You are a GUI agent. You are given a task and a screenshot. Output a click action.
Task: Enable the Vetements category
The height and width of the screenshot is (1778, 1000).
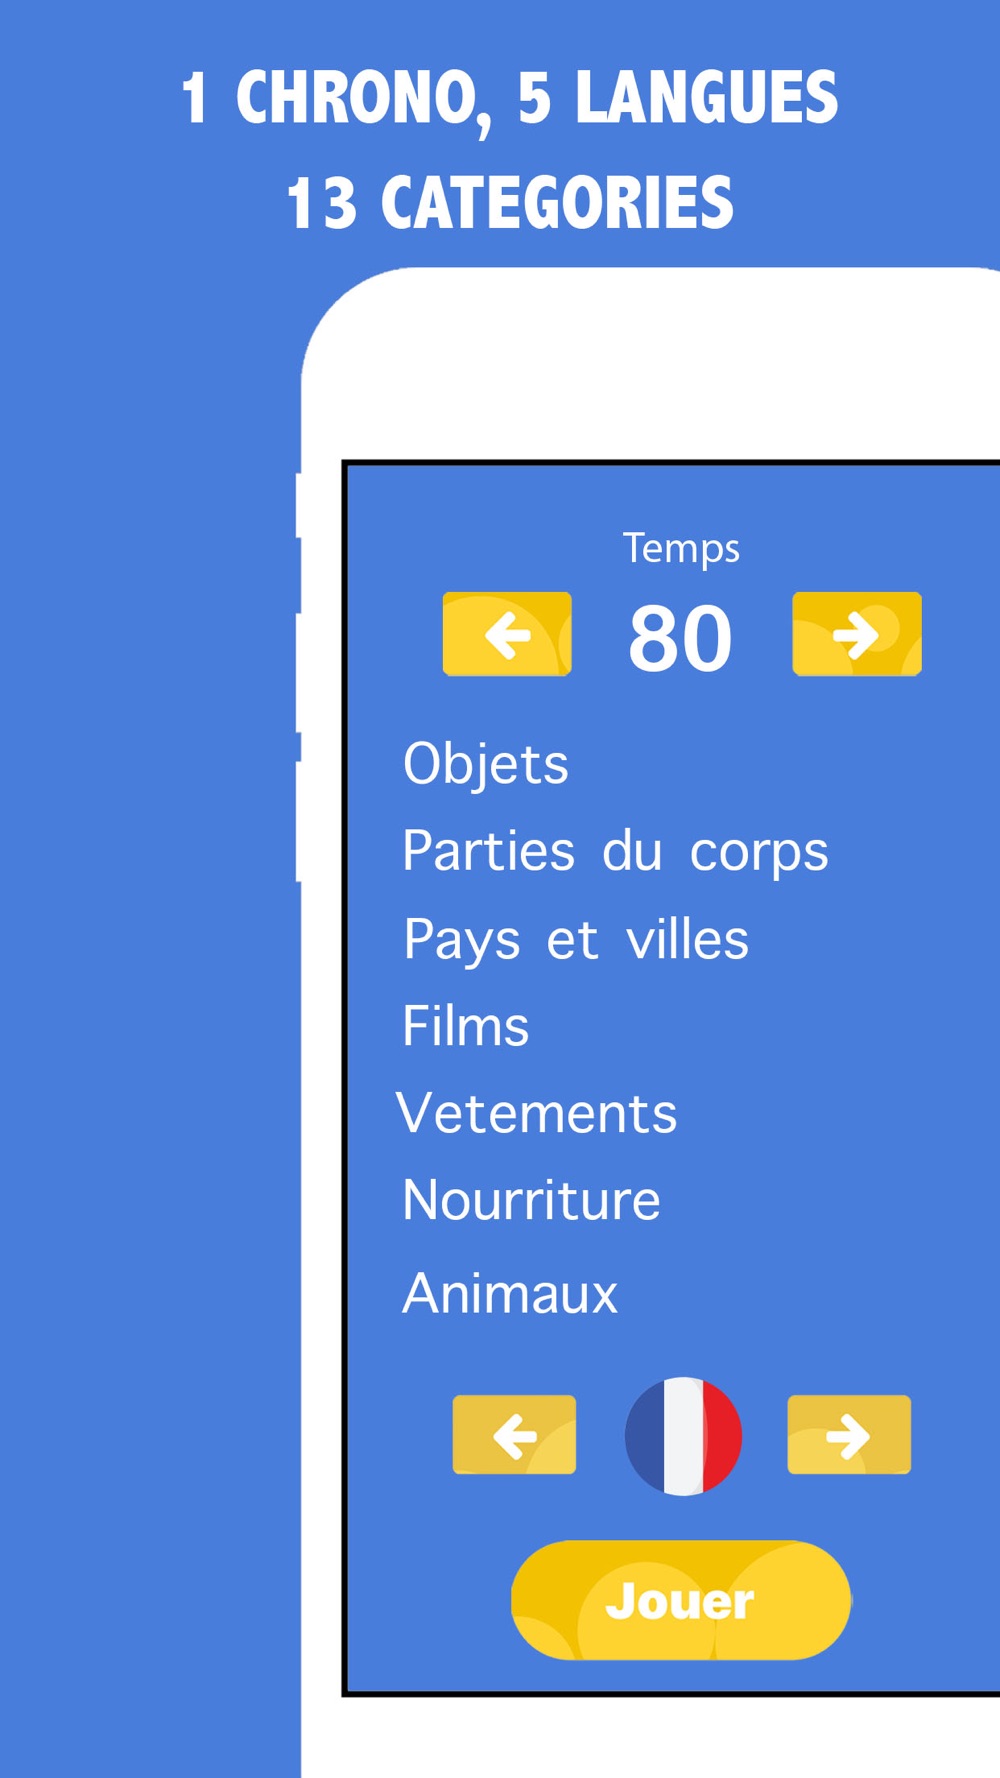pyautogui.click(x=537, y=1114)
